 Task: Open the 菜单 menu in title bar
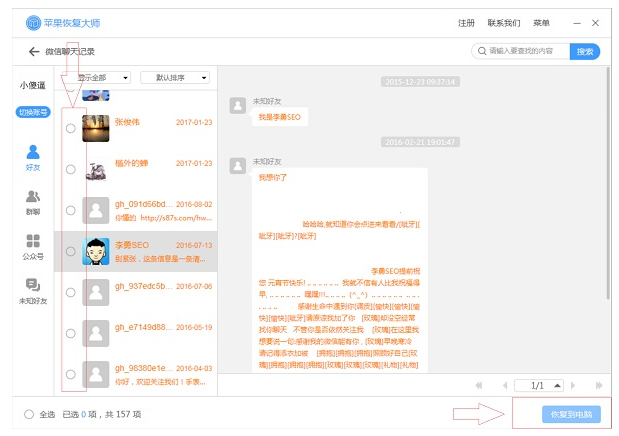[541, 22]
